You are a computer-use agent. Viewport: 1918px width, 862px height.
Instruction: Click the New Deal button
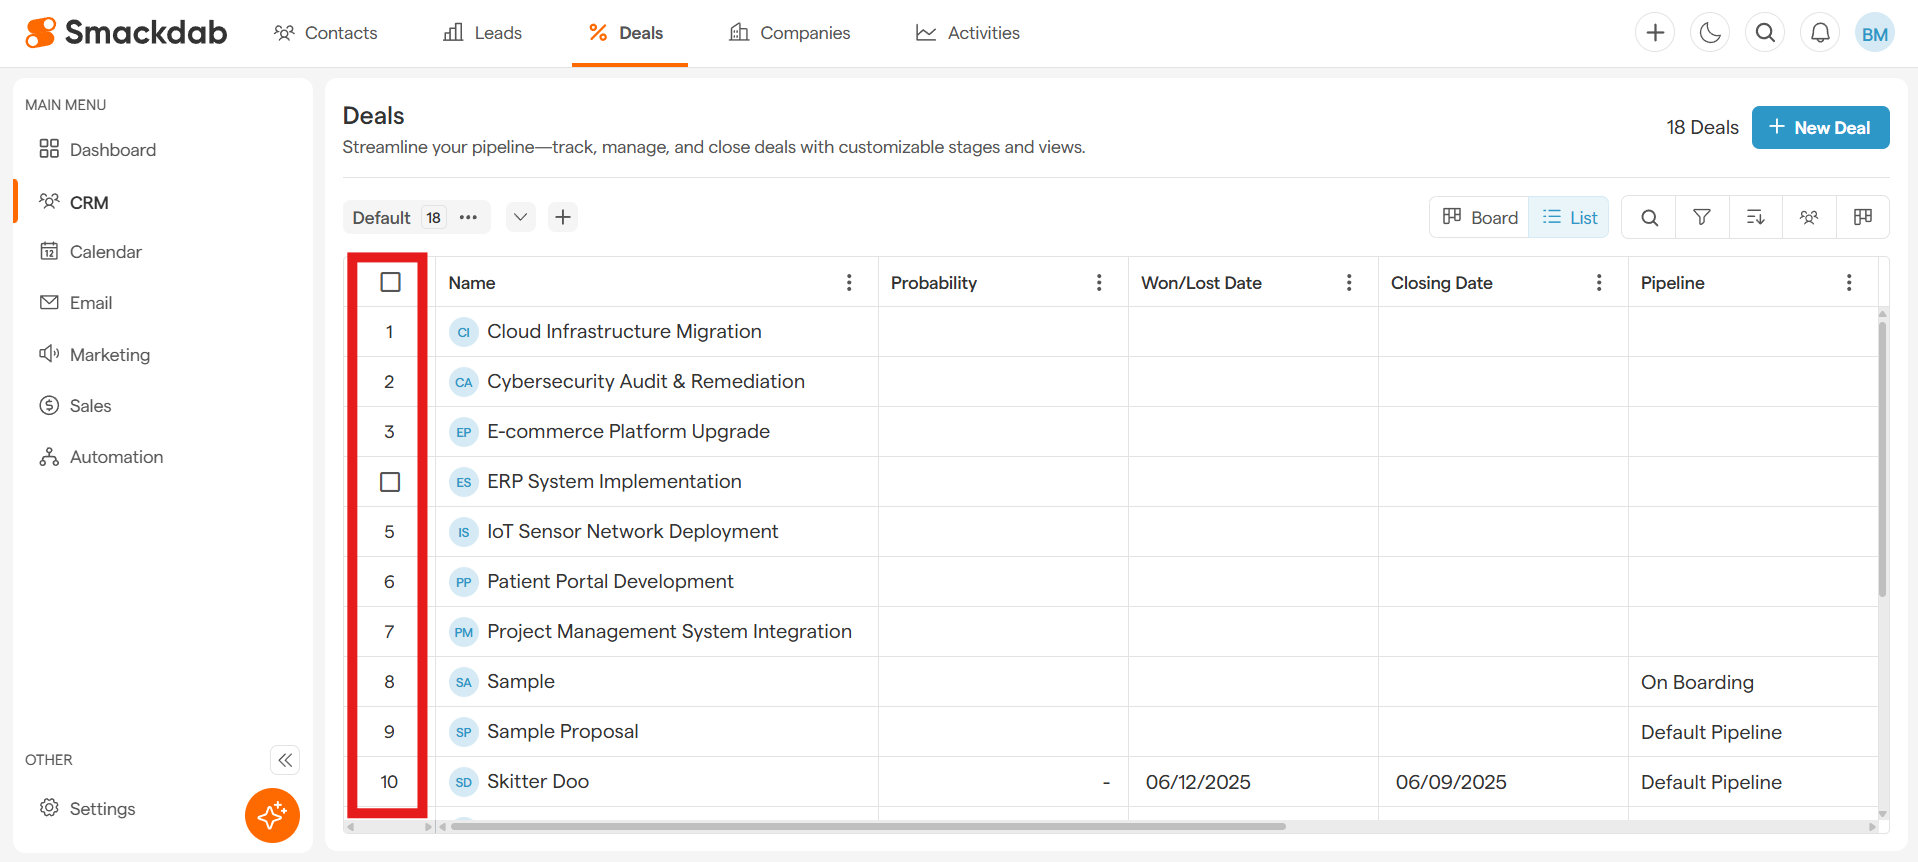(x=1819, y=127)
